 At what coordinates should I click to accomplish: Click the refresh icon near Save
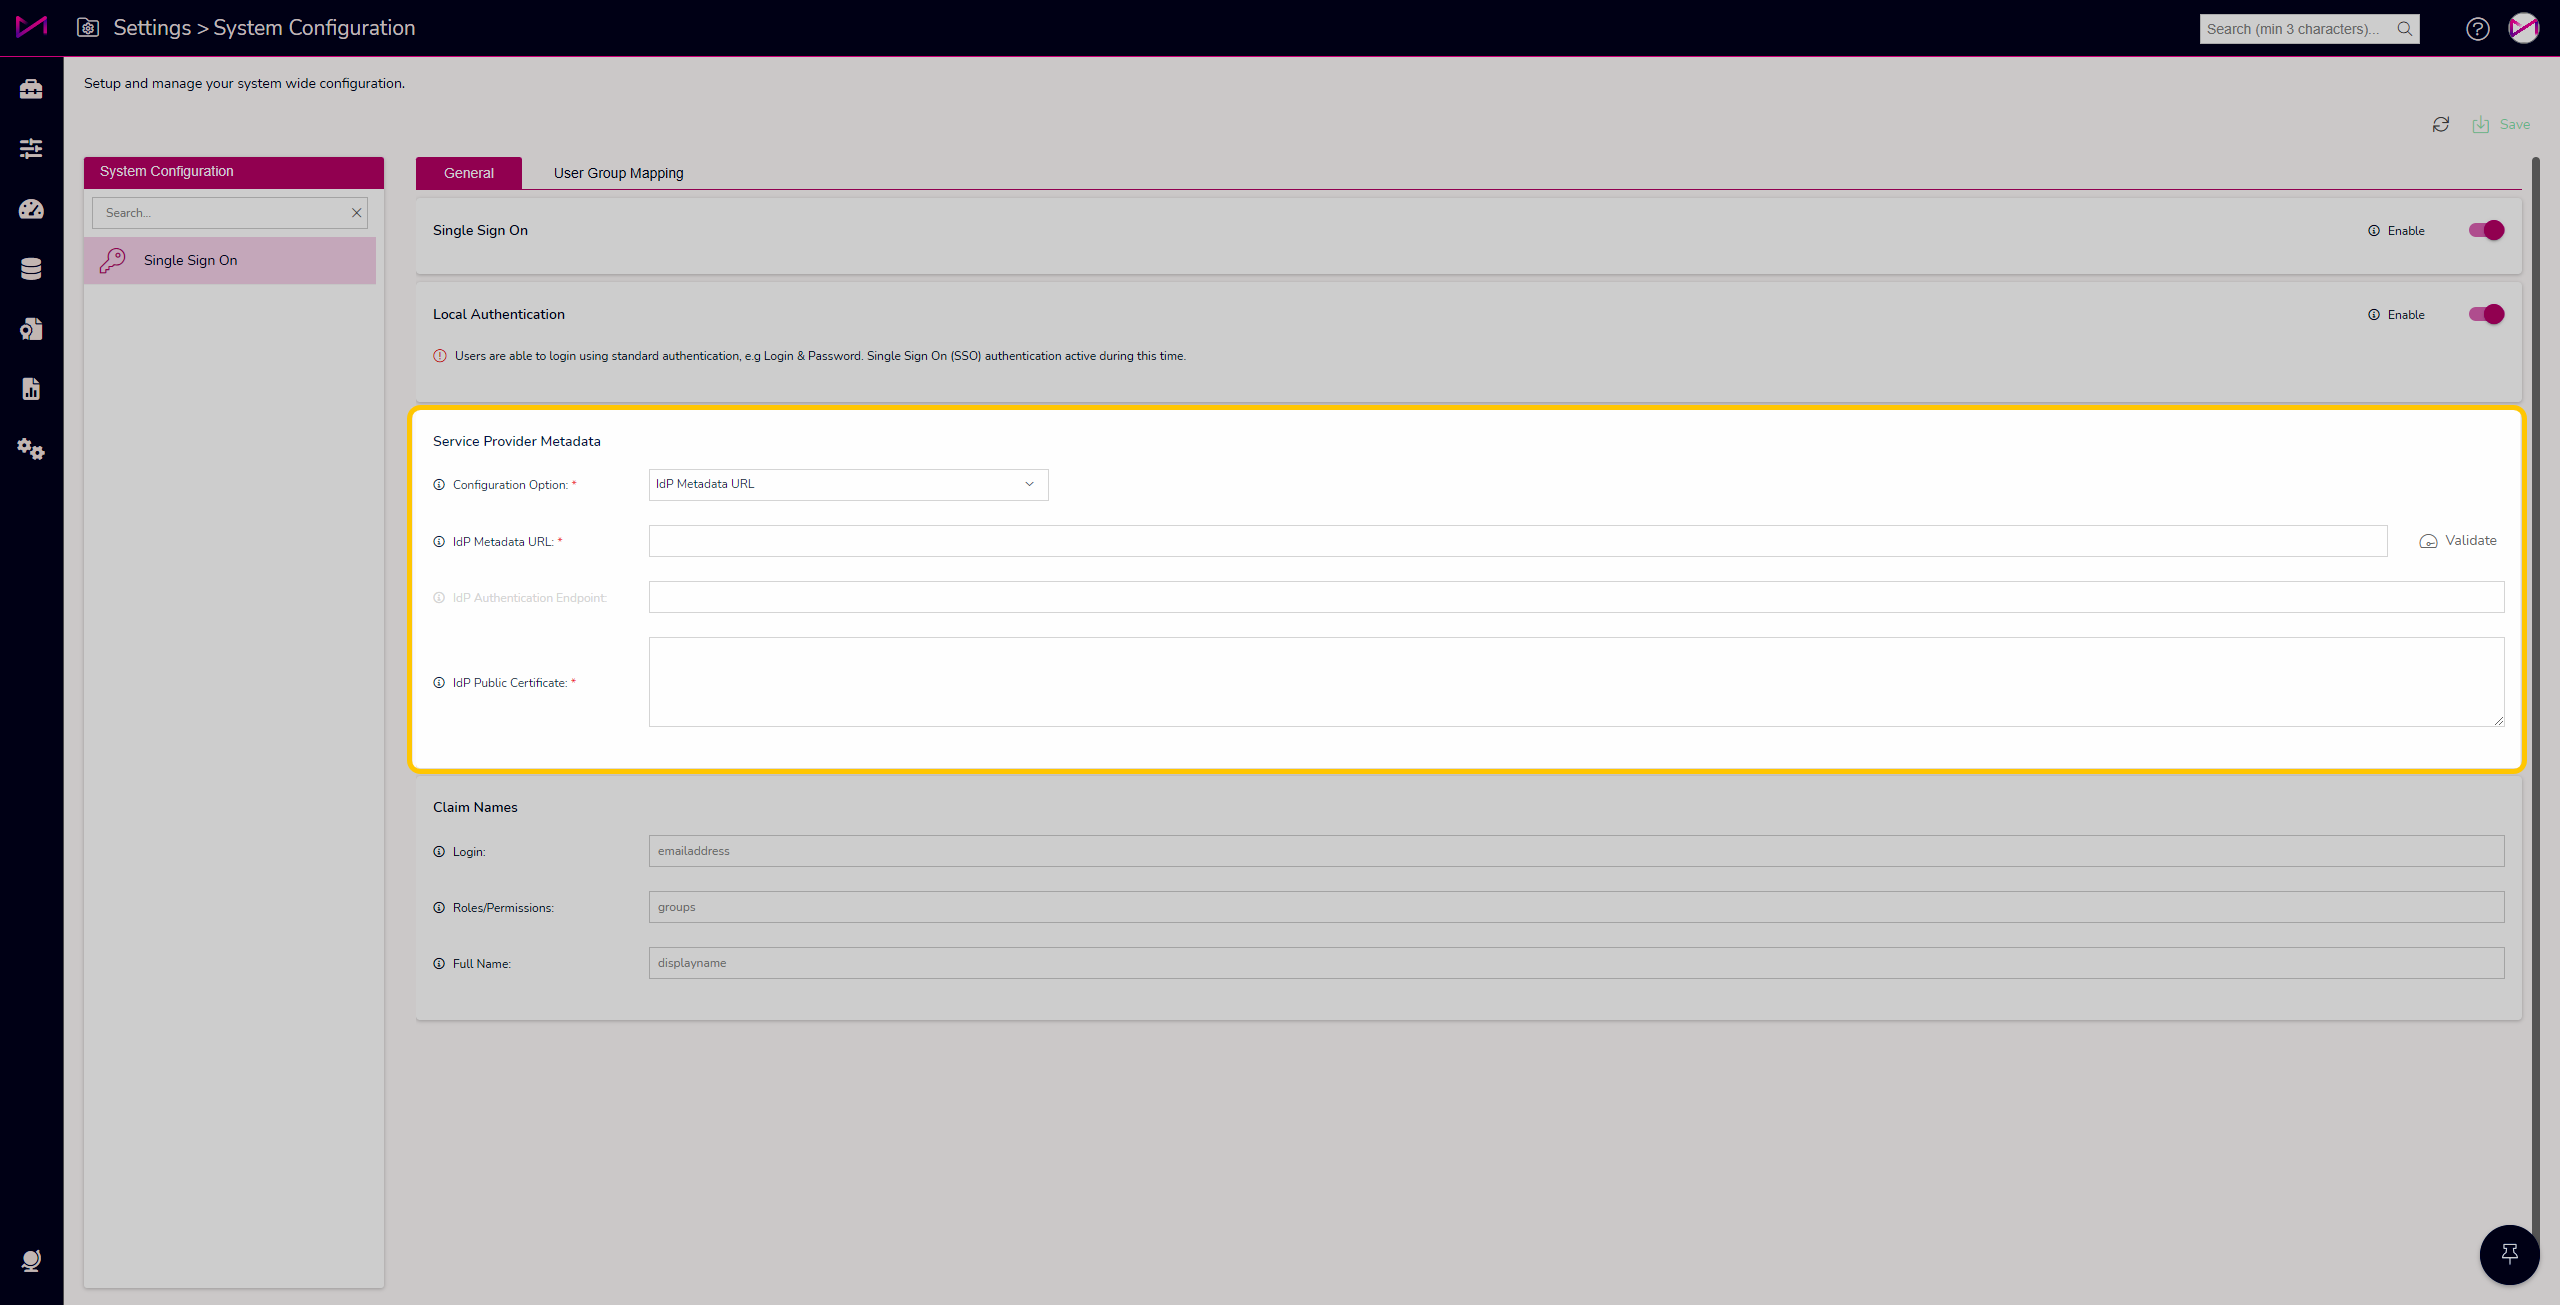coord(2441,124)
